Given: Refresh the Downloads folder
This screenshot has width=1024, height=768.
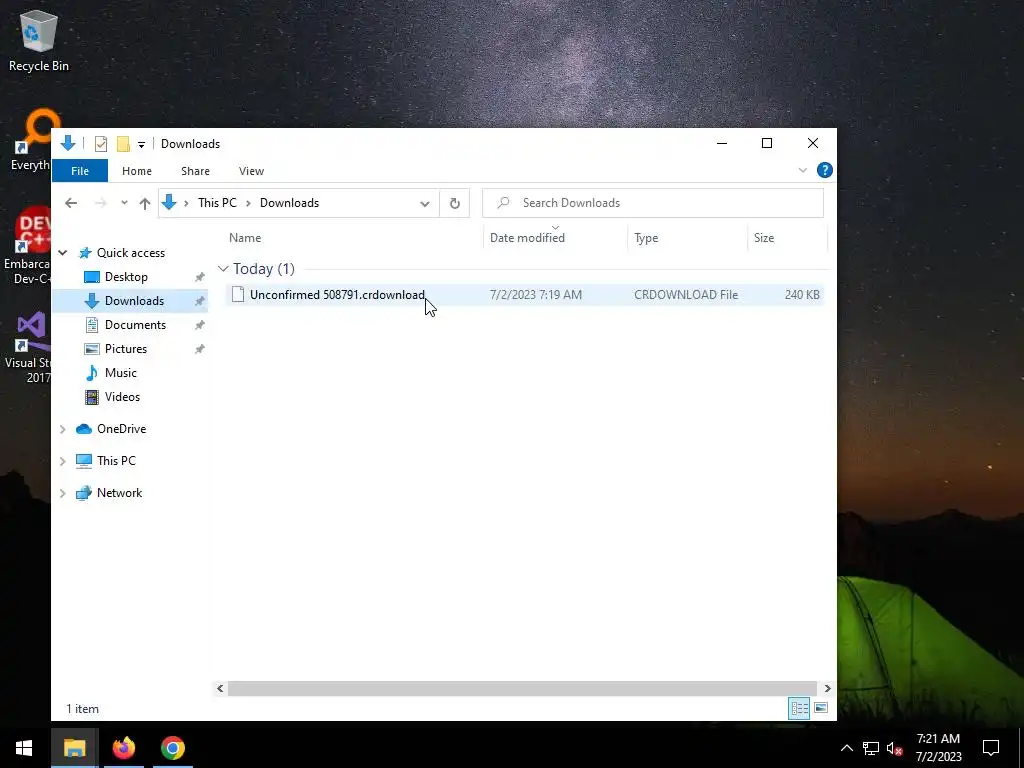Looking at the screenshot, I should (455, 203).
